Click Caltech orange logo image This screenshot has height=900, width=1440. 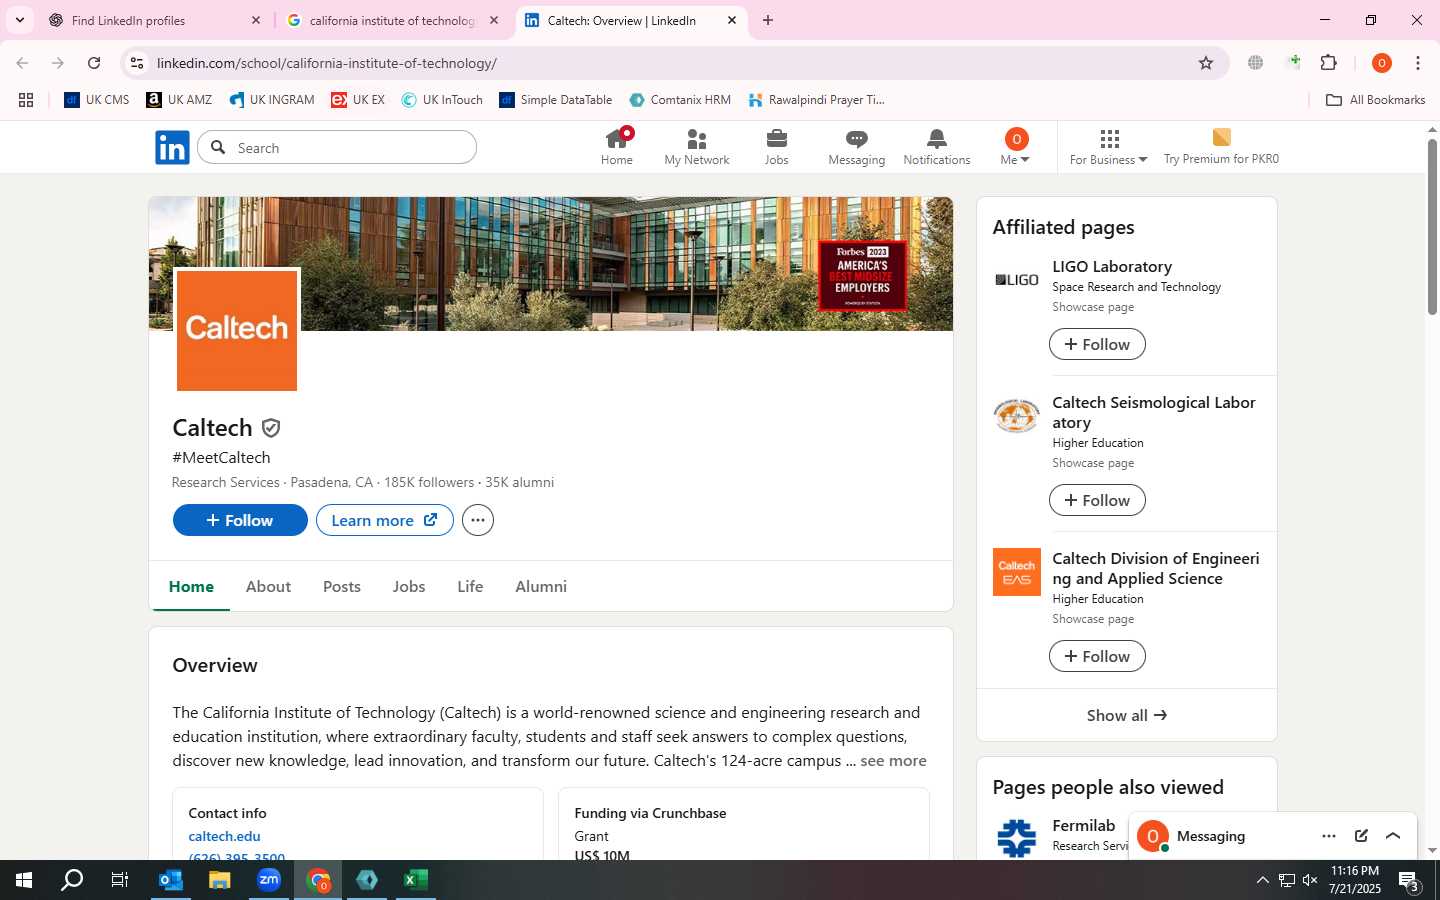(237, 329)
